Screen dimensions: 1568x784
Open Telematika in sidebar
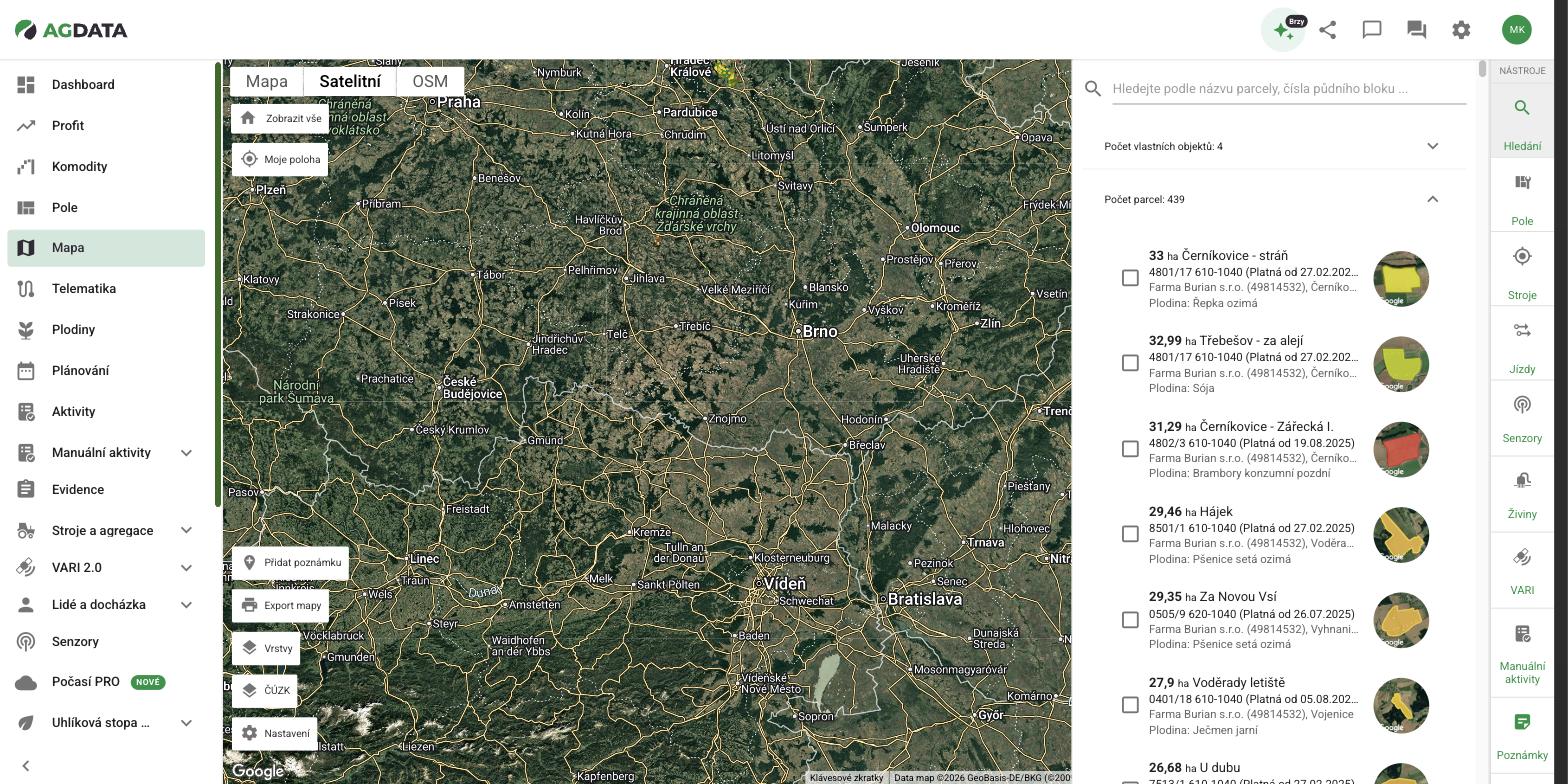(106, 289)
